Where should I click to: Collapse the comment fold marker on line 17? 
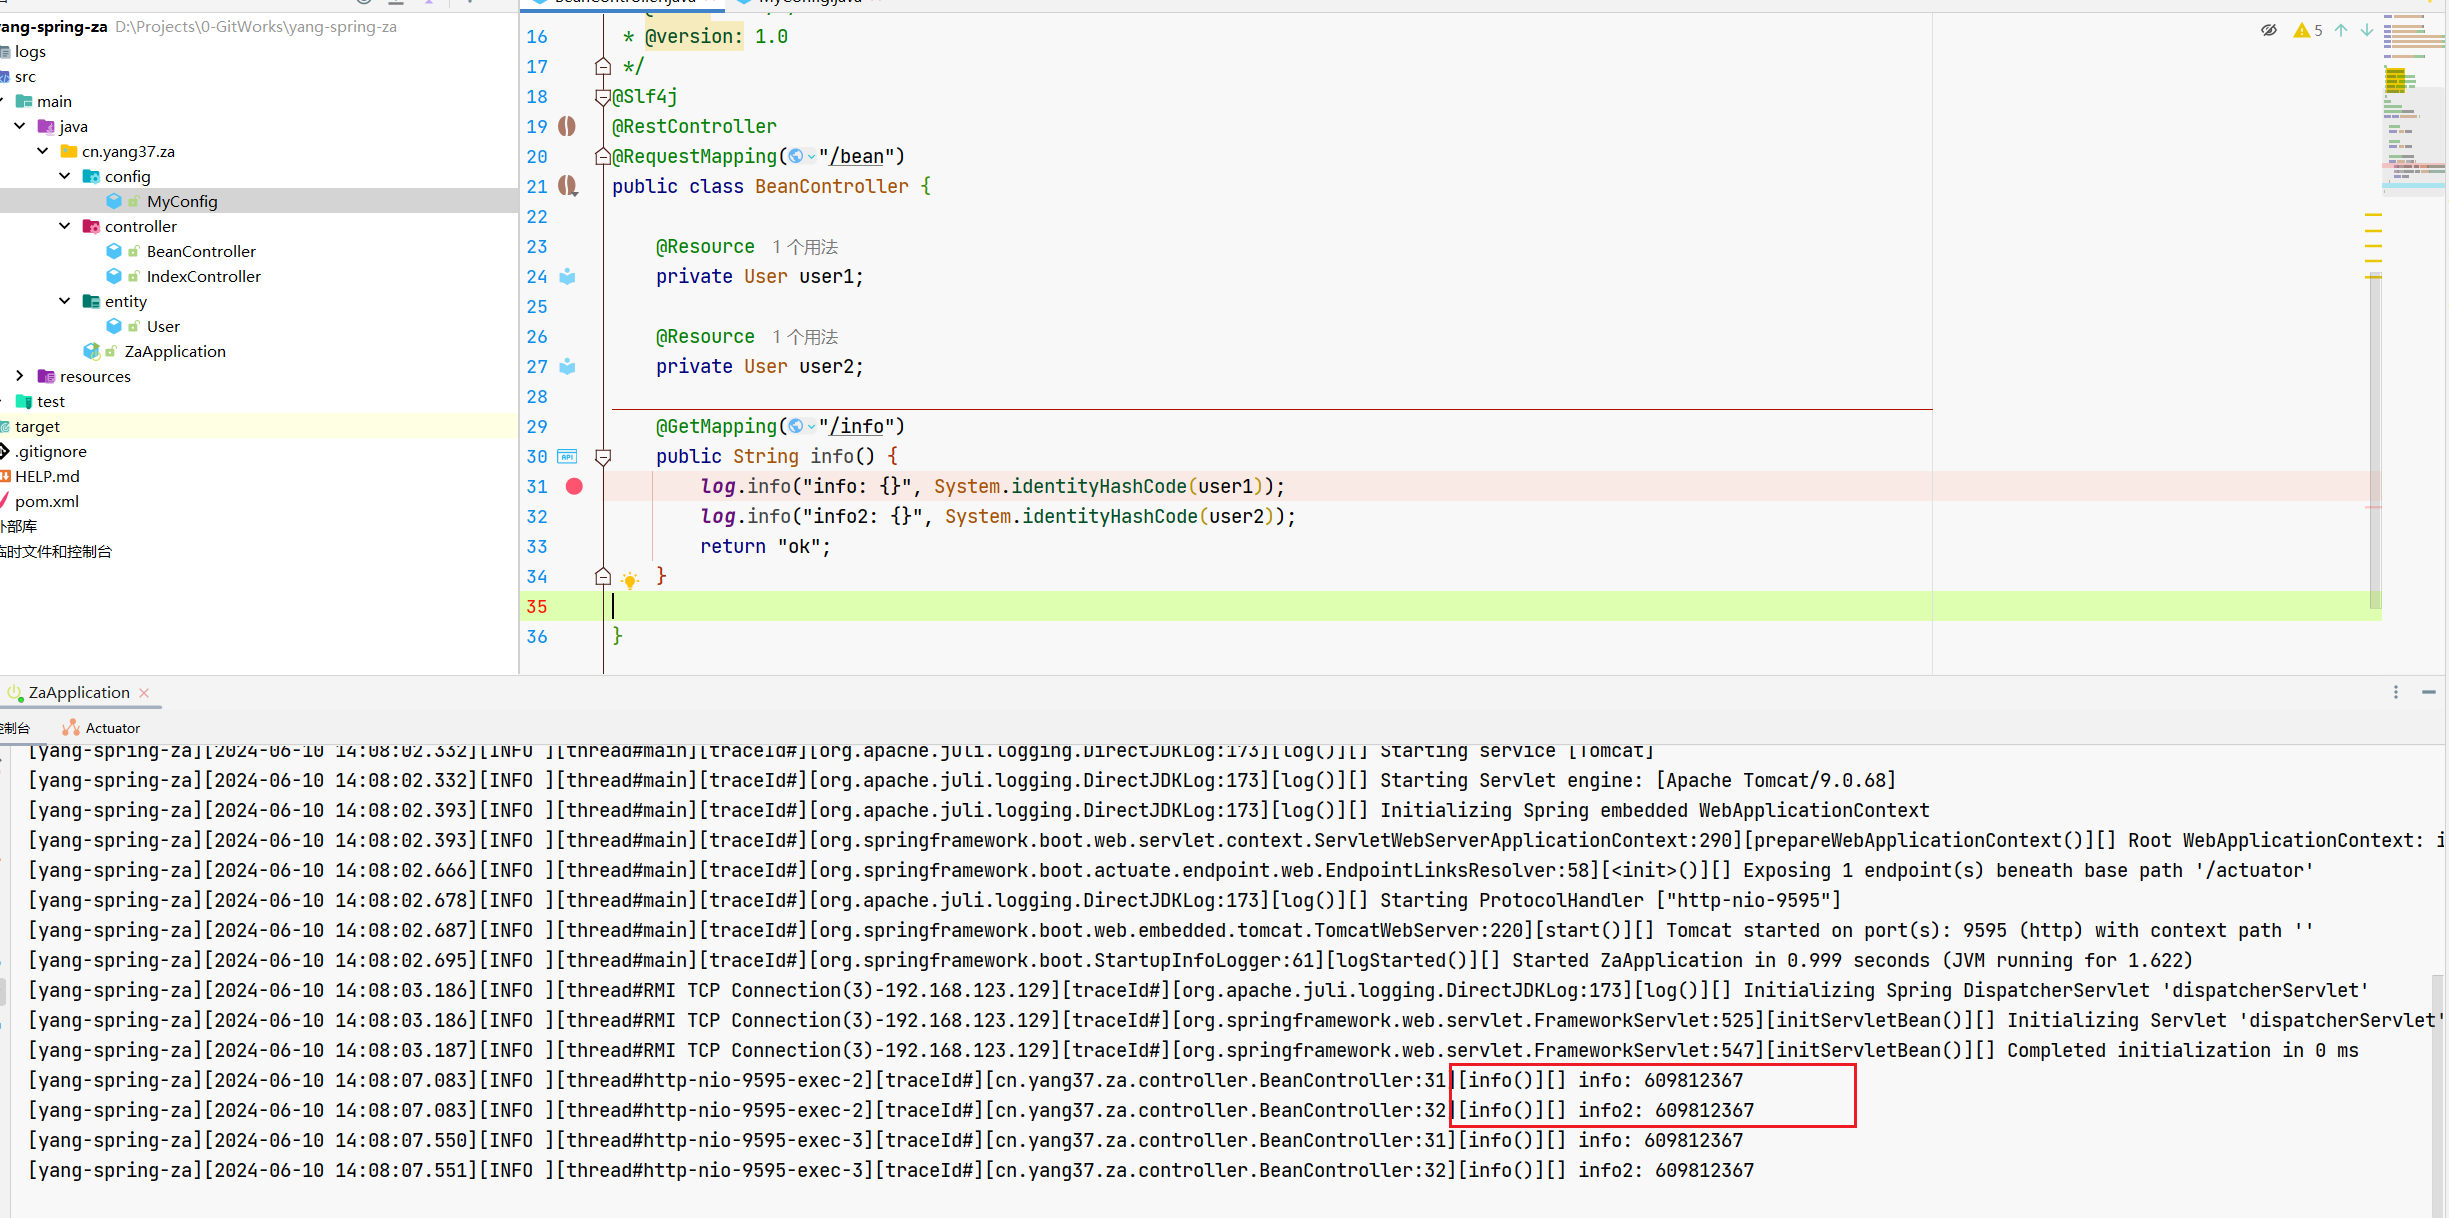tap(603, 67)
